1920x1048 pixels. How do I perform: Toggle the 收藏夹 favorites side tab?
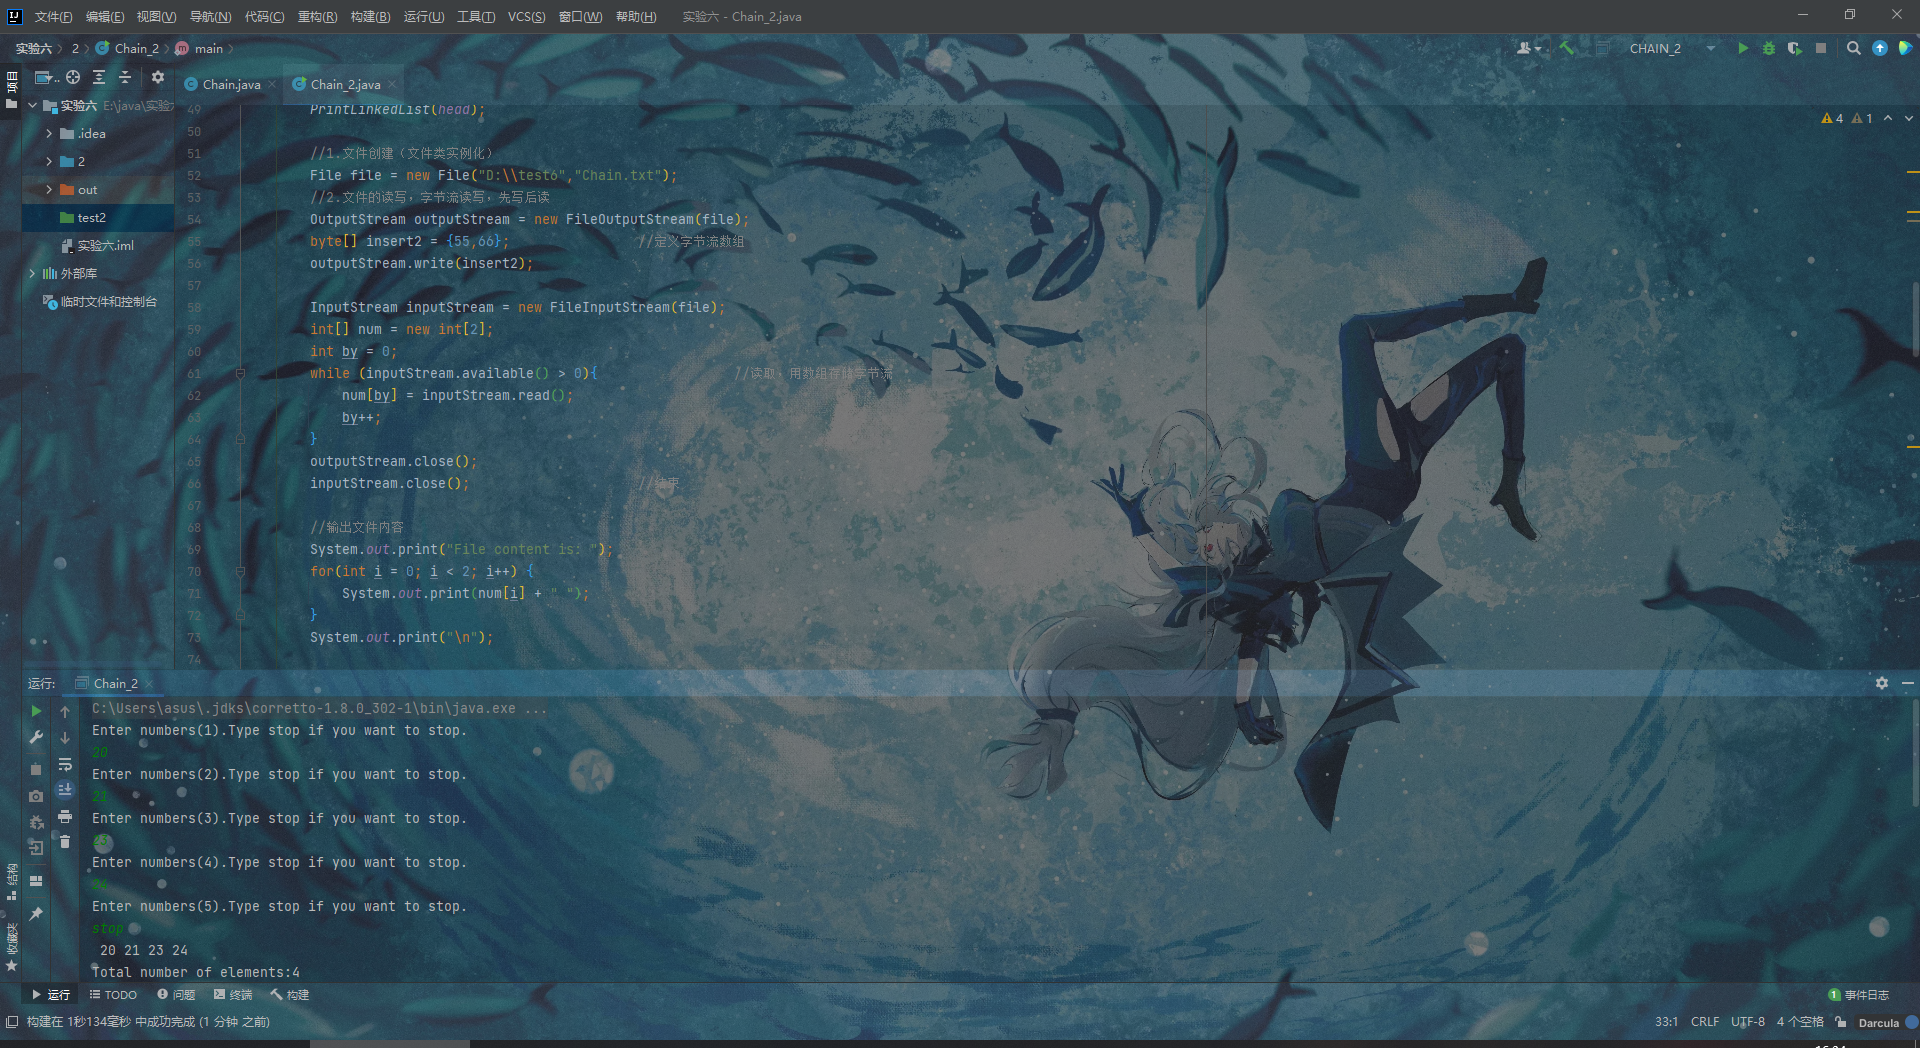point(11,946)
